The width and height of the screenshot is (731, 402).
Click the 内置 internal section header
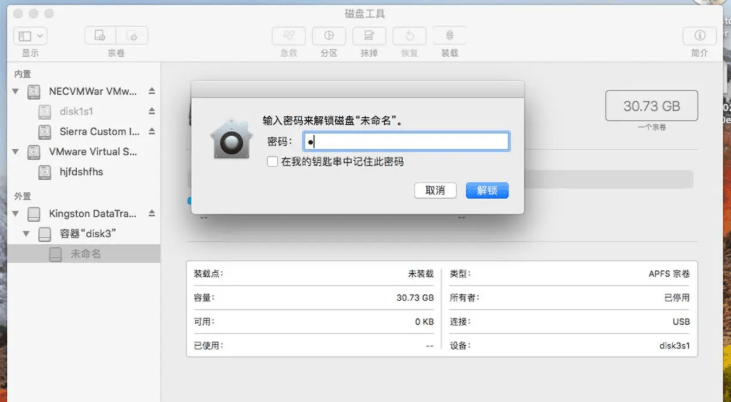22,74
